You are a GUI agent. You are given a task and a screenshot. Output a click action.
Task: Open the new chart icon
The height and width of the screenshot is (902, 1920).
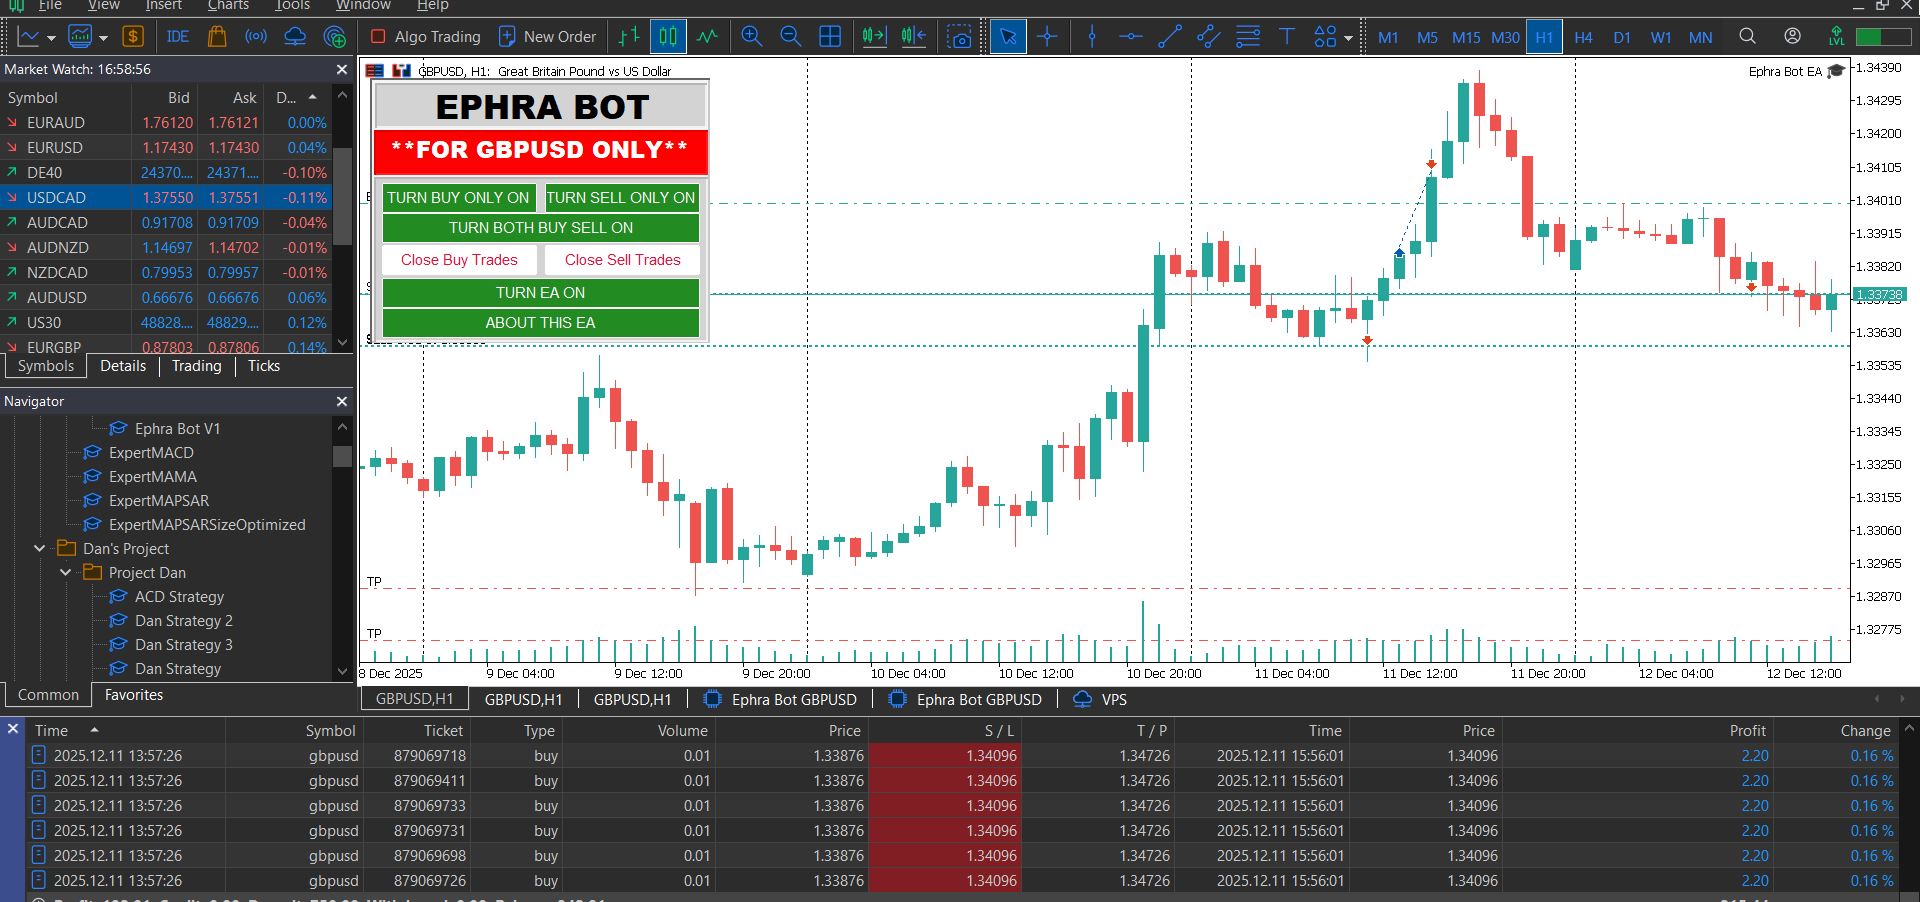coord(28,37)
